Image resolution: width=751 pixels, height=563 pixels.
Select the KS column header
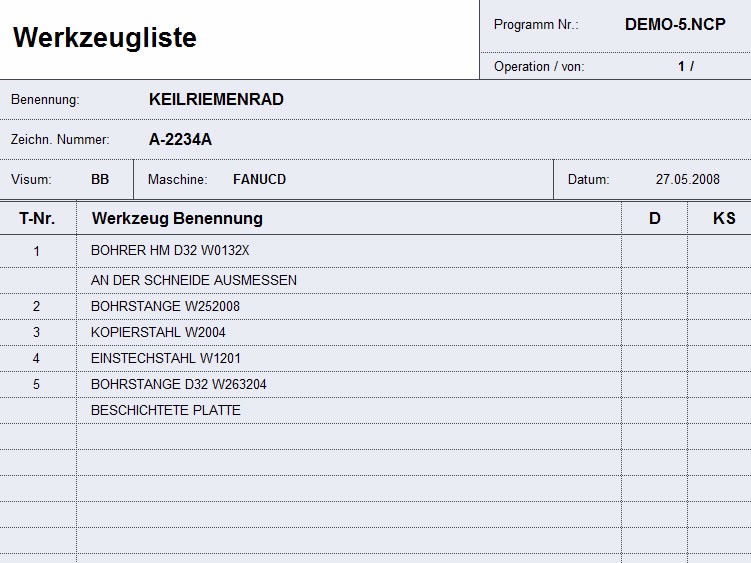click(724, 218)
